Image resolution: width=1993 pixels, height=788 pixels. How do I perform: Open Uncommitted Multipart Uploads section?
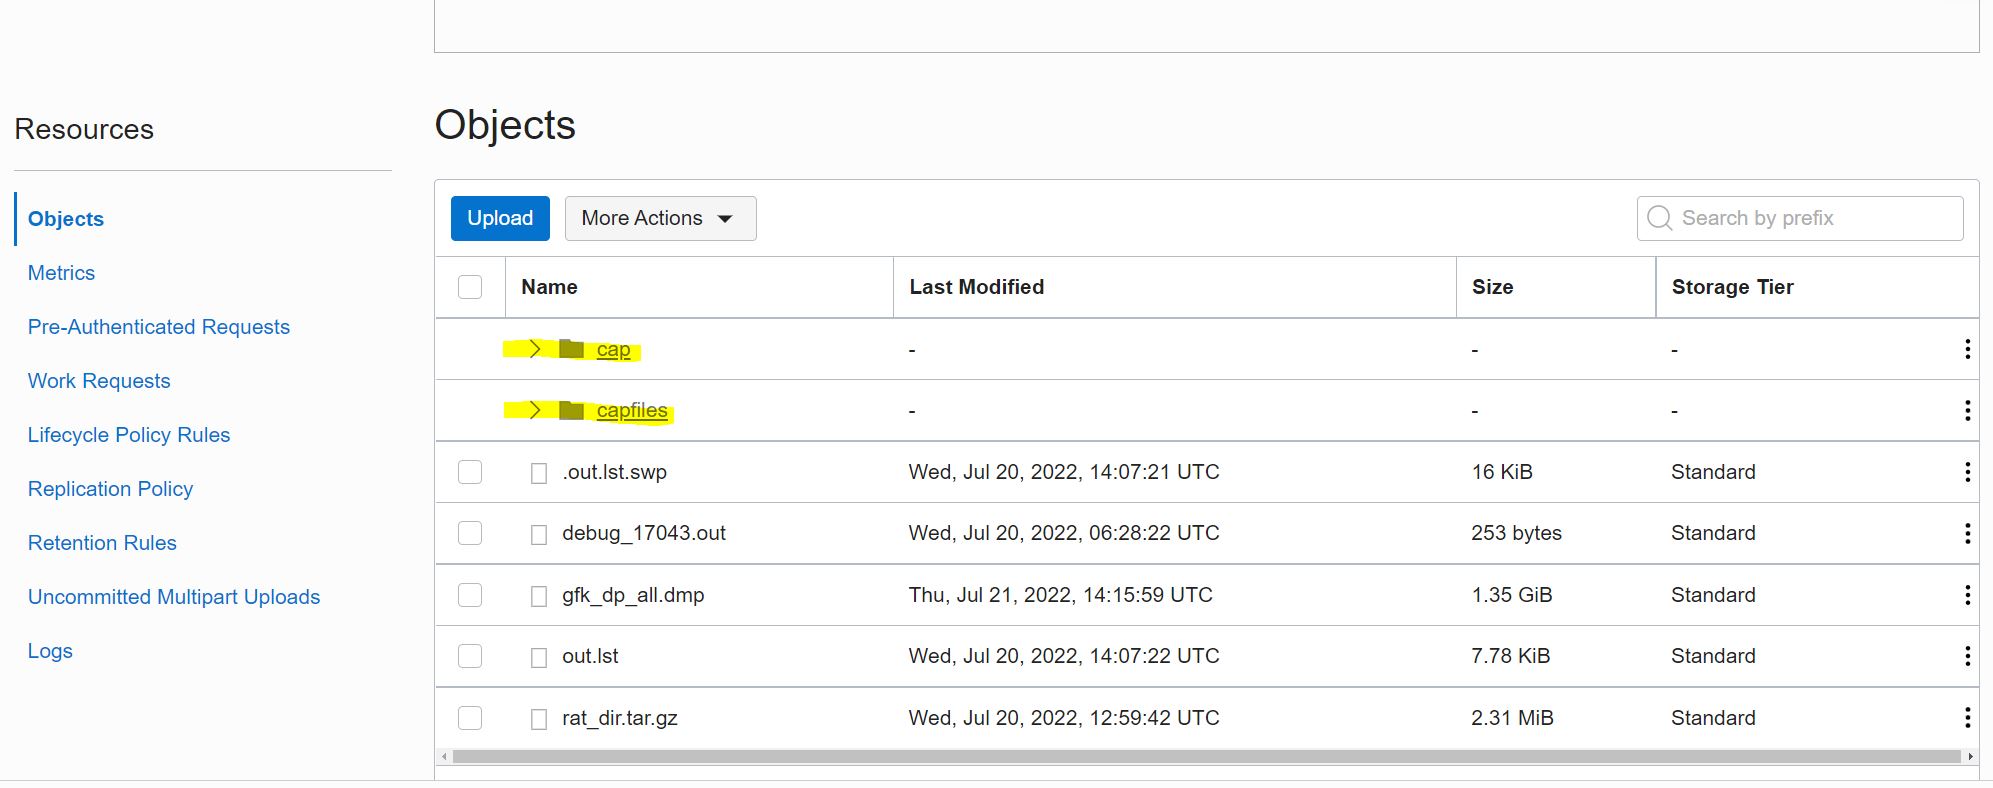[x=174, y=597]
